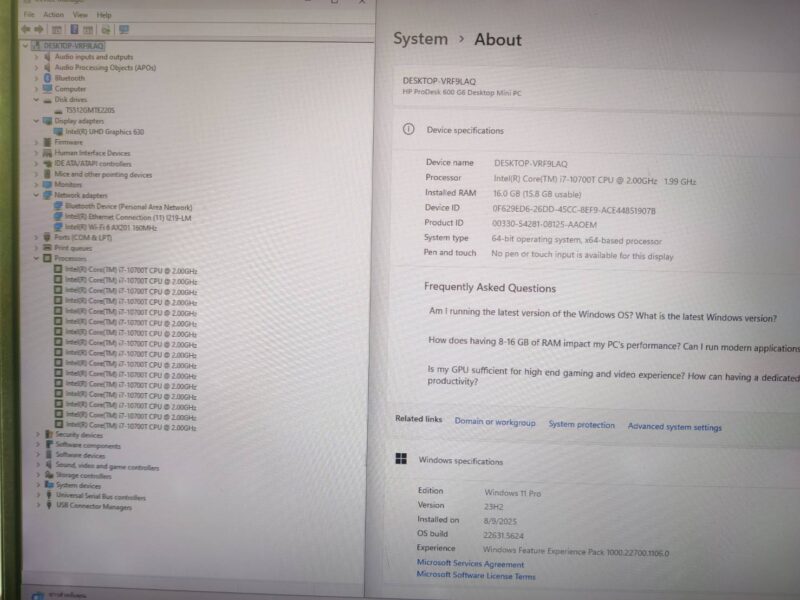Collapse the Processors category
The width and height of the screenshot is (800, 600).
(36, 259)
